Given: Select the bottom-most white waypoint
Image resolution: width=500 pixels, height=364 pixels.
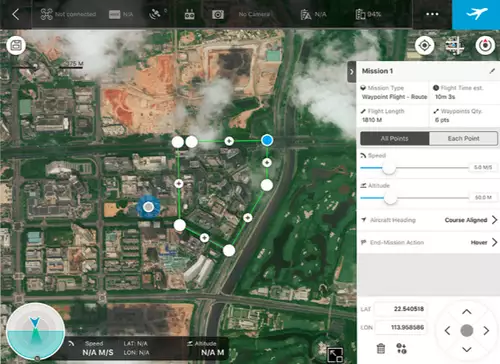Looking at the screenshot, I should 229,251.
